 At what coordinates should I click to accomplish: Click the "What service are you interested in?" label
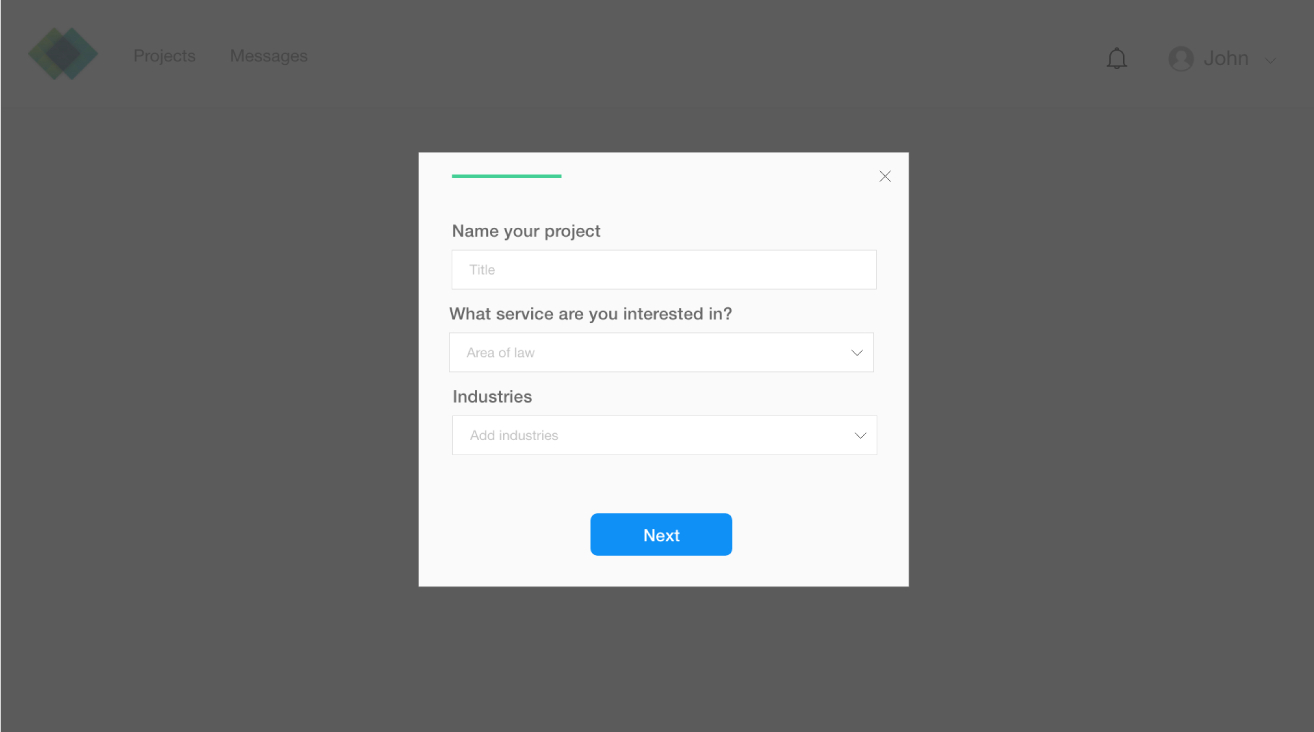coord(590,314)
